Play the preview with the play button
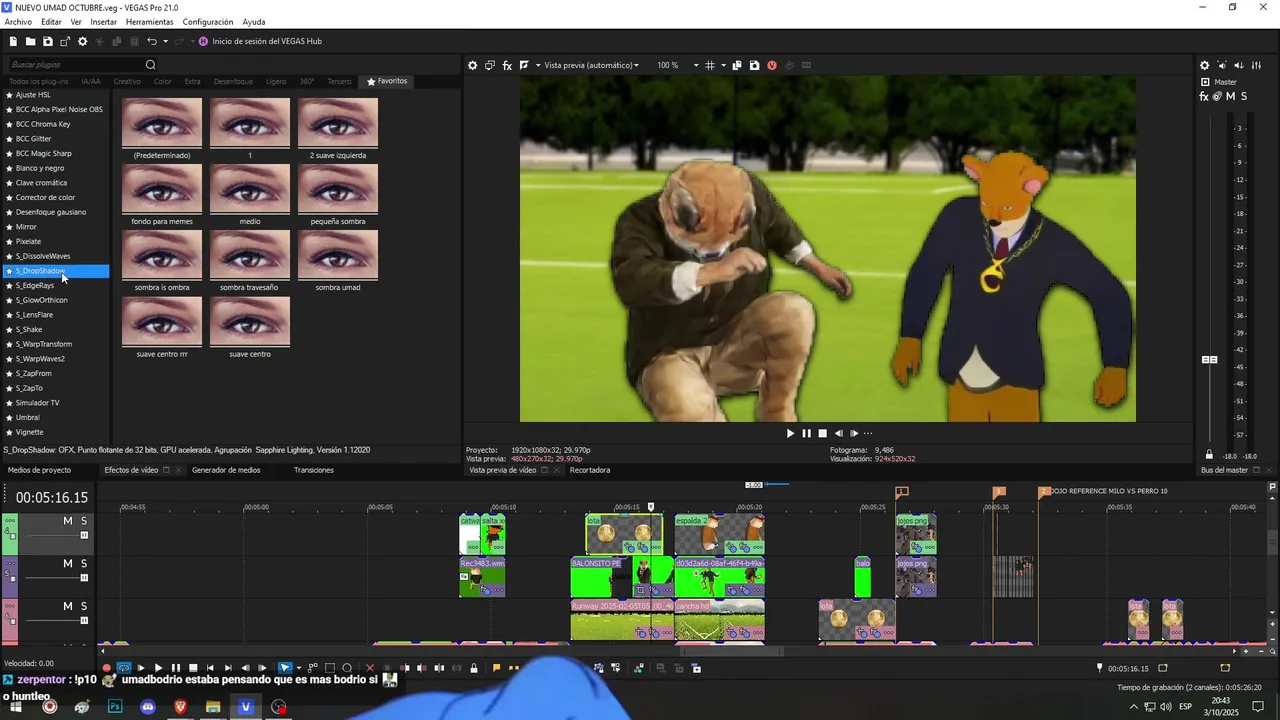 click(790, 433)
